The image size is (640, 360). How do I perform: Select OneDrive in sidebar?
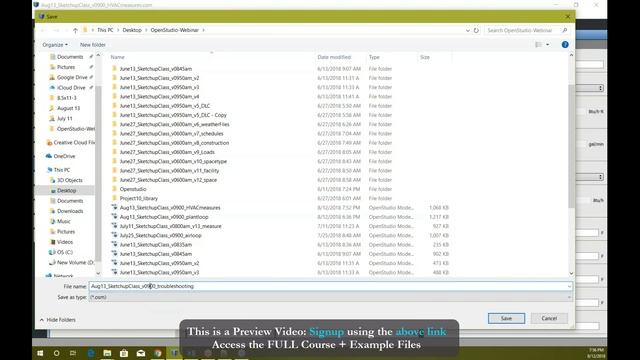point(64,156)
